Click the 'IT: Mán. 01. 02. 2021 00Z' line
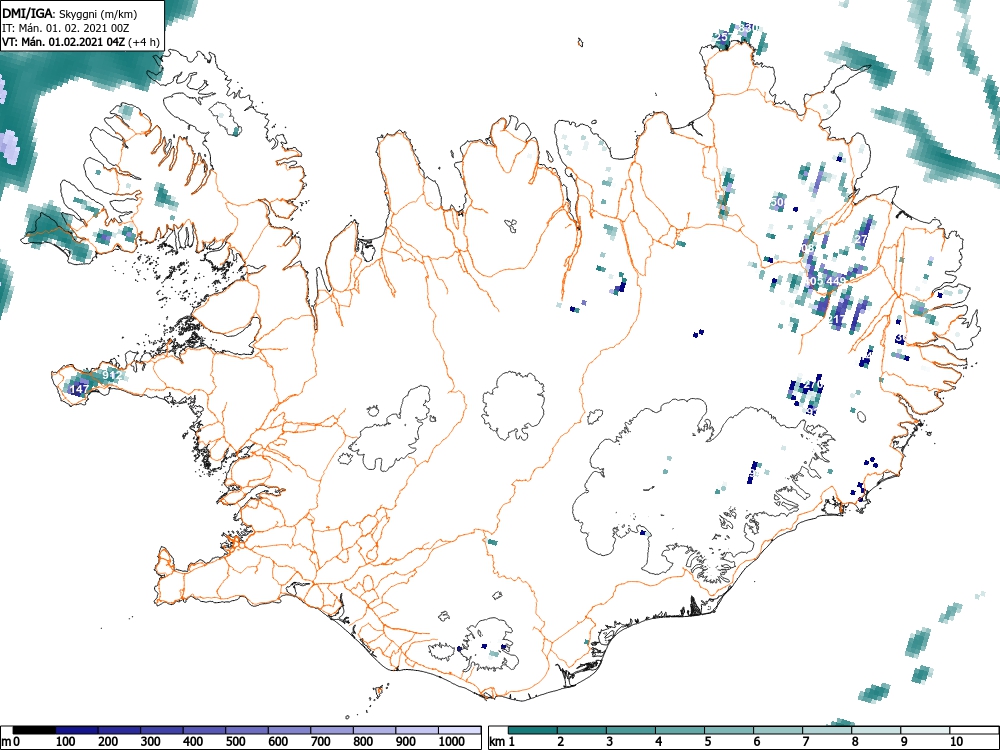1000x750 pixels. click(66, 29)
